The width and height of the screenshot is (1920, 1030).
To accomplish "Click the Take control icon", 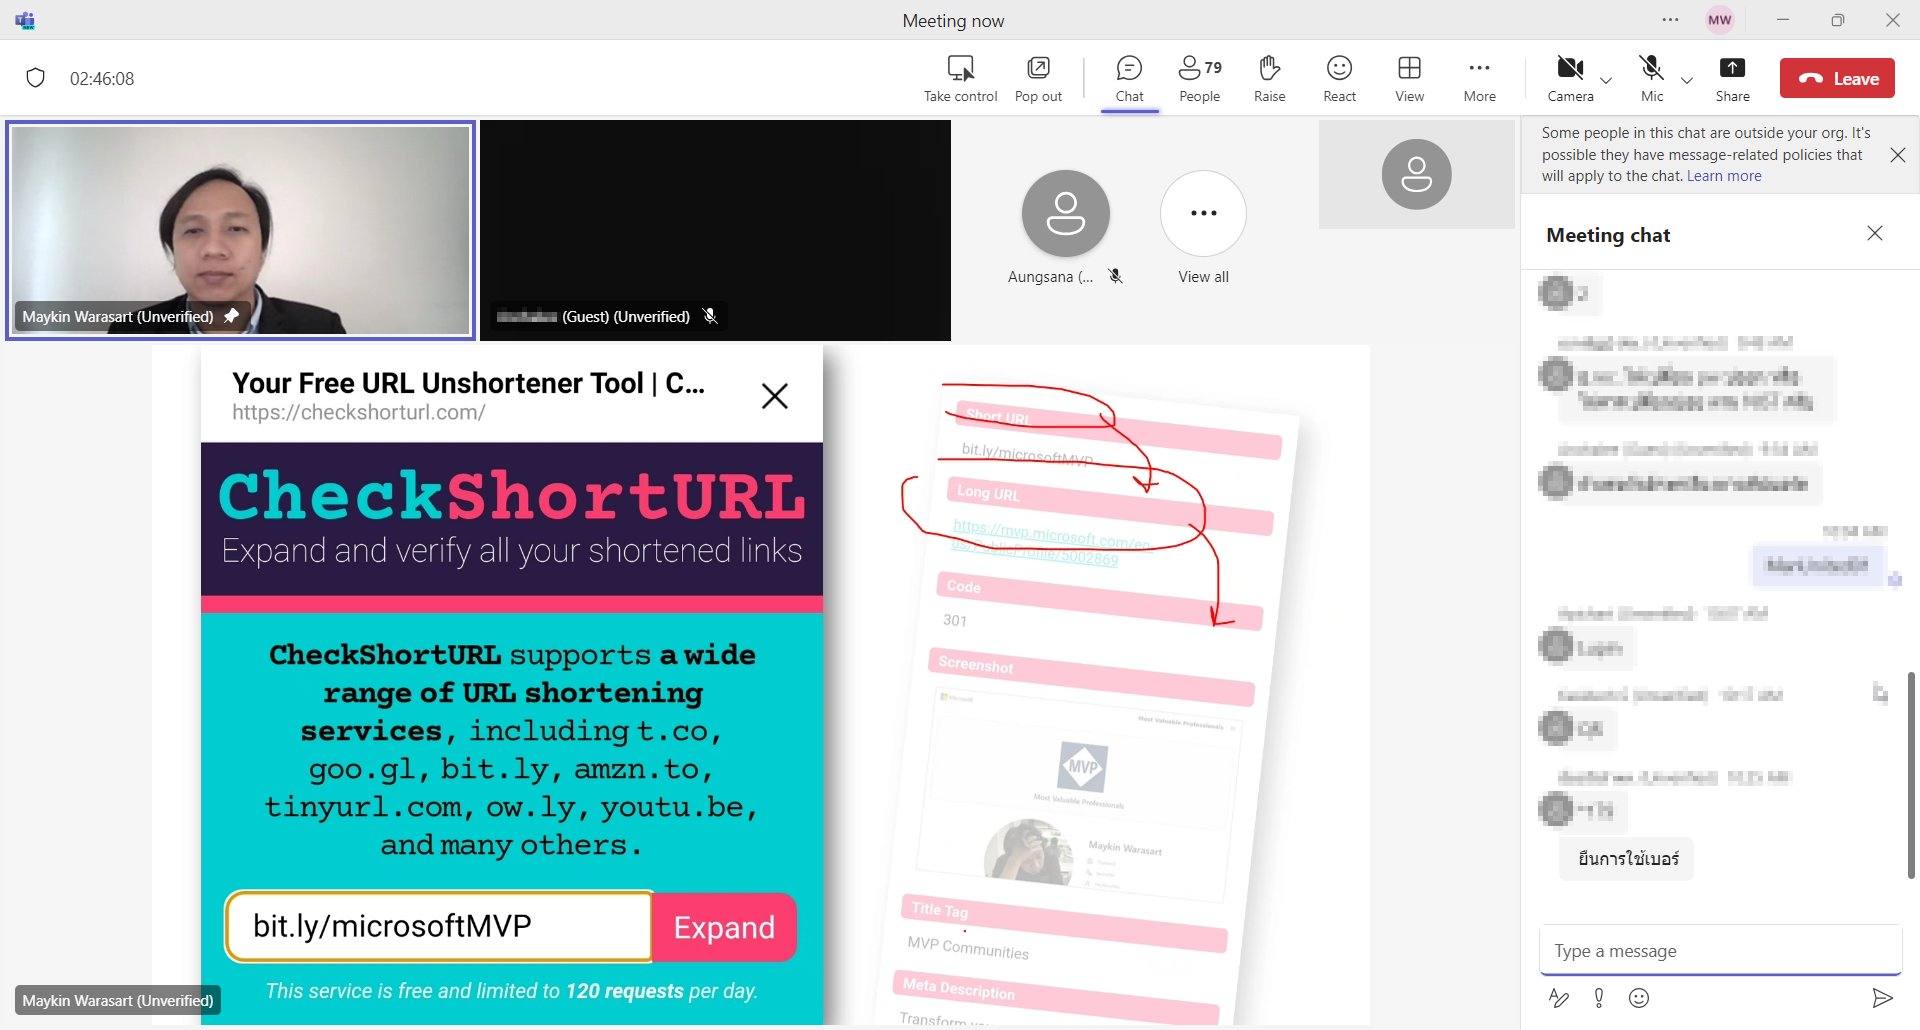I will [x=960, y=68].
